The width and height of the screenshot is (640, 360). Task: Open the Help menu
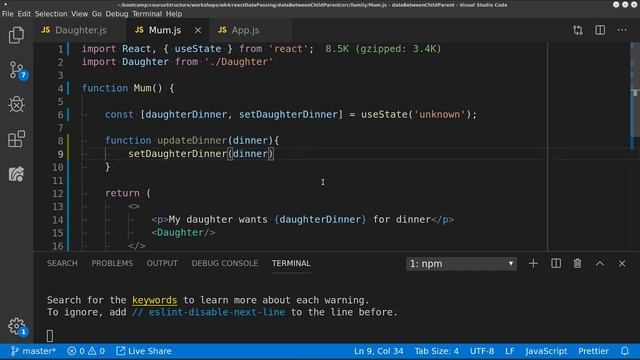174,14
